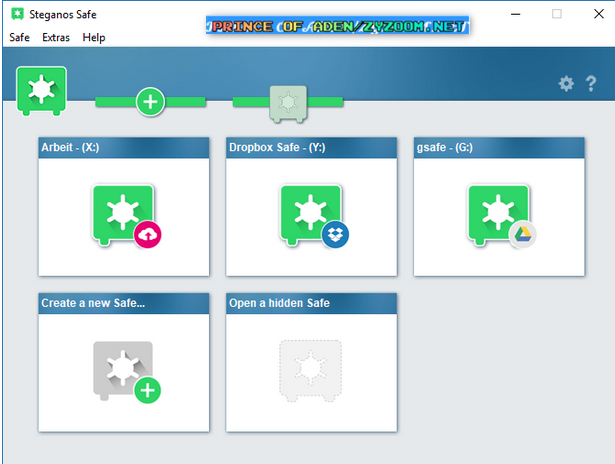
Task: Close the Steganos Safe window
Action: point(599,14)
